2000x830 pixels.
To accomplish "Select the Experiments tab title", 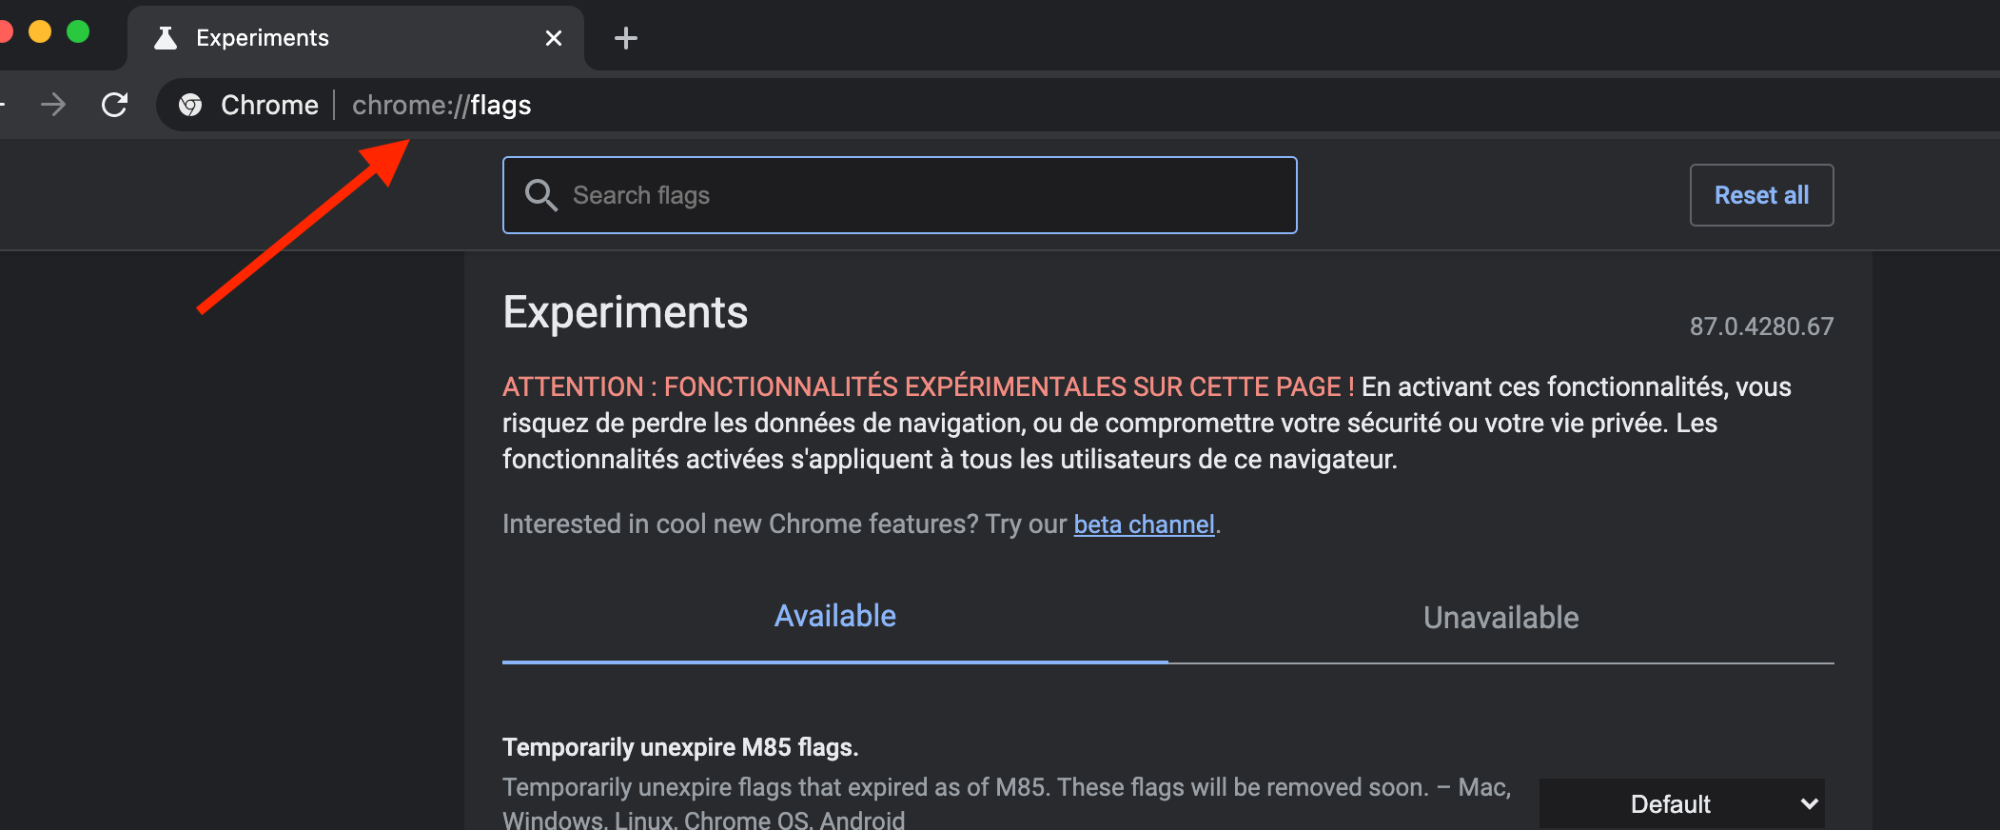I will (262, 38).
